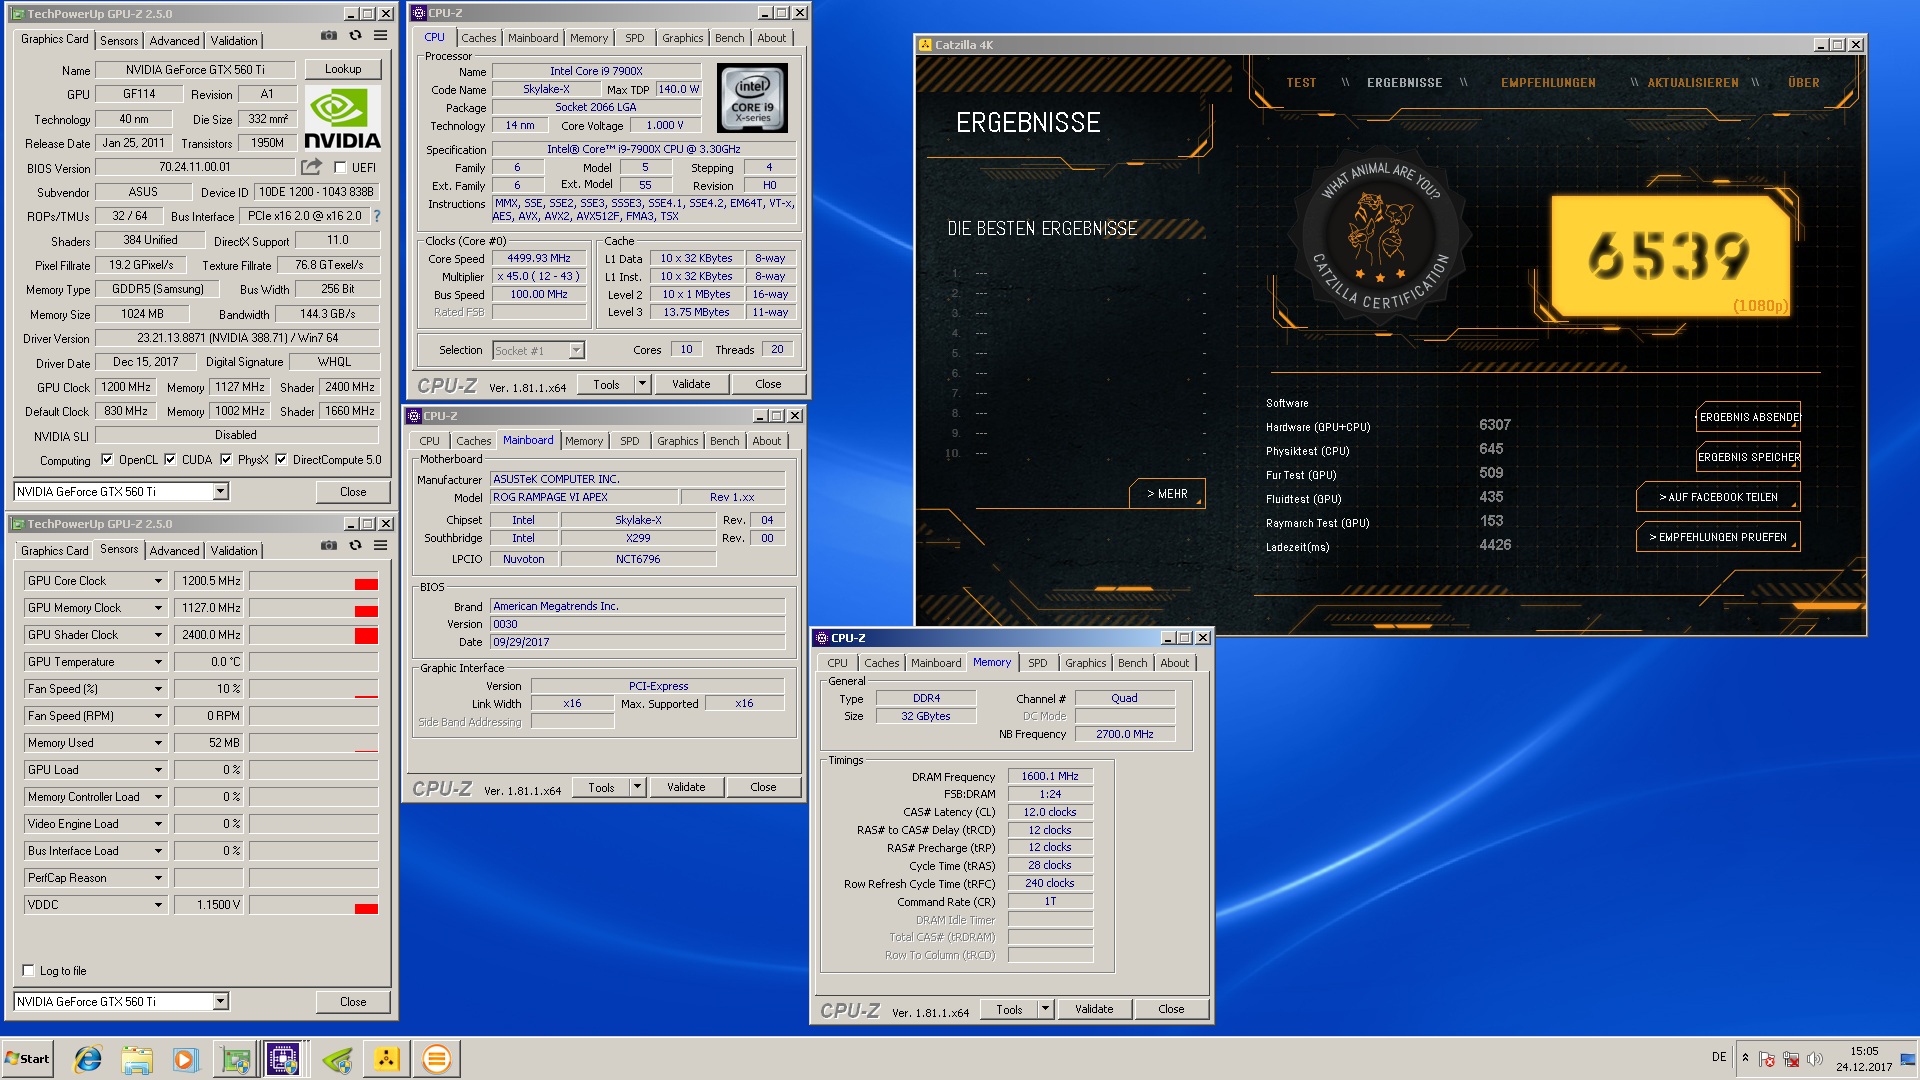Click the GPU Core Clock sensor graph
The image size is (1920, 1080).
tap(314, 581)
